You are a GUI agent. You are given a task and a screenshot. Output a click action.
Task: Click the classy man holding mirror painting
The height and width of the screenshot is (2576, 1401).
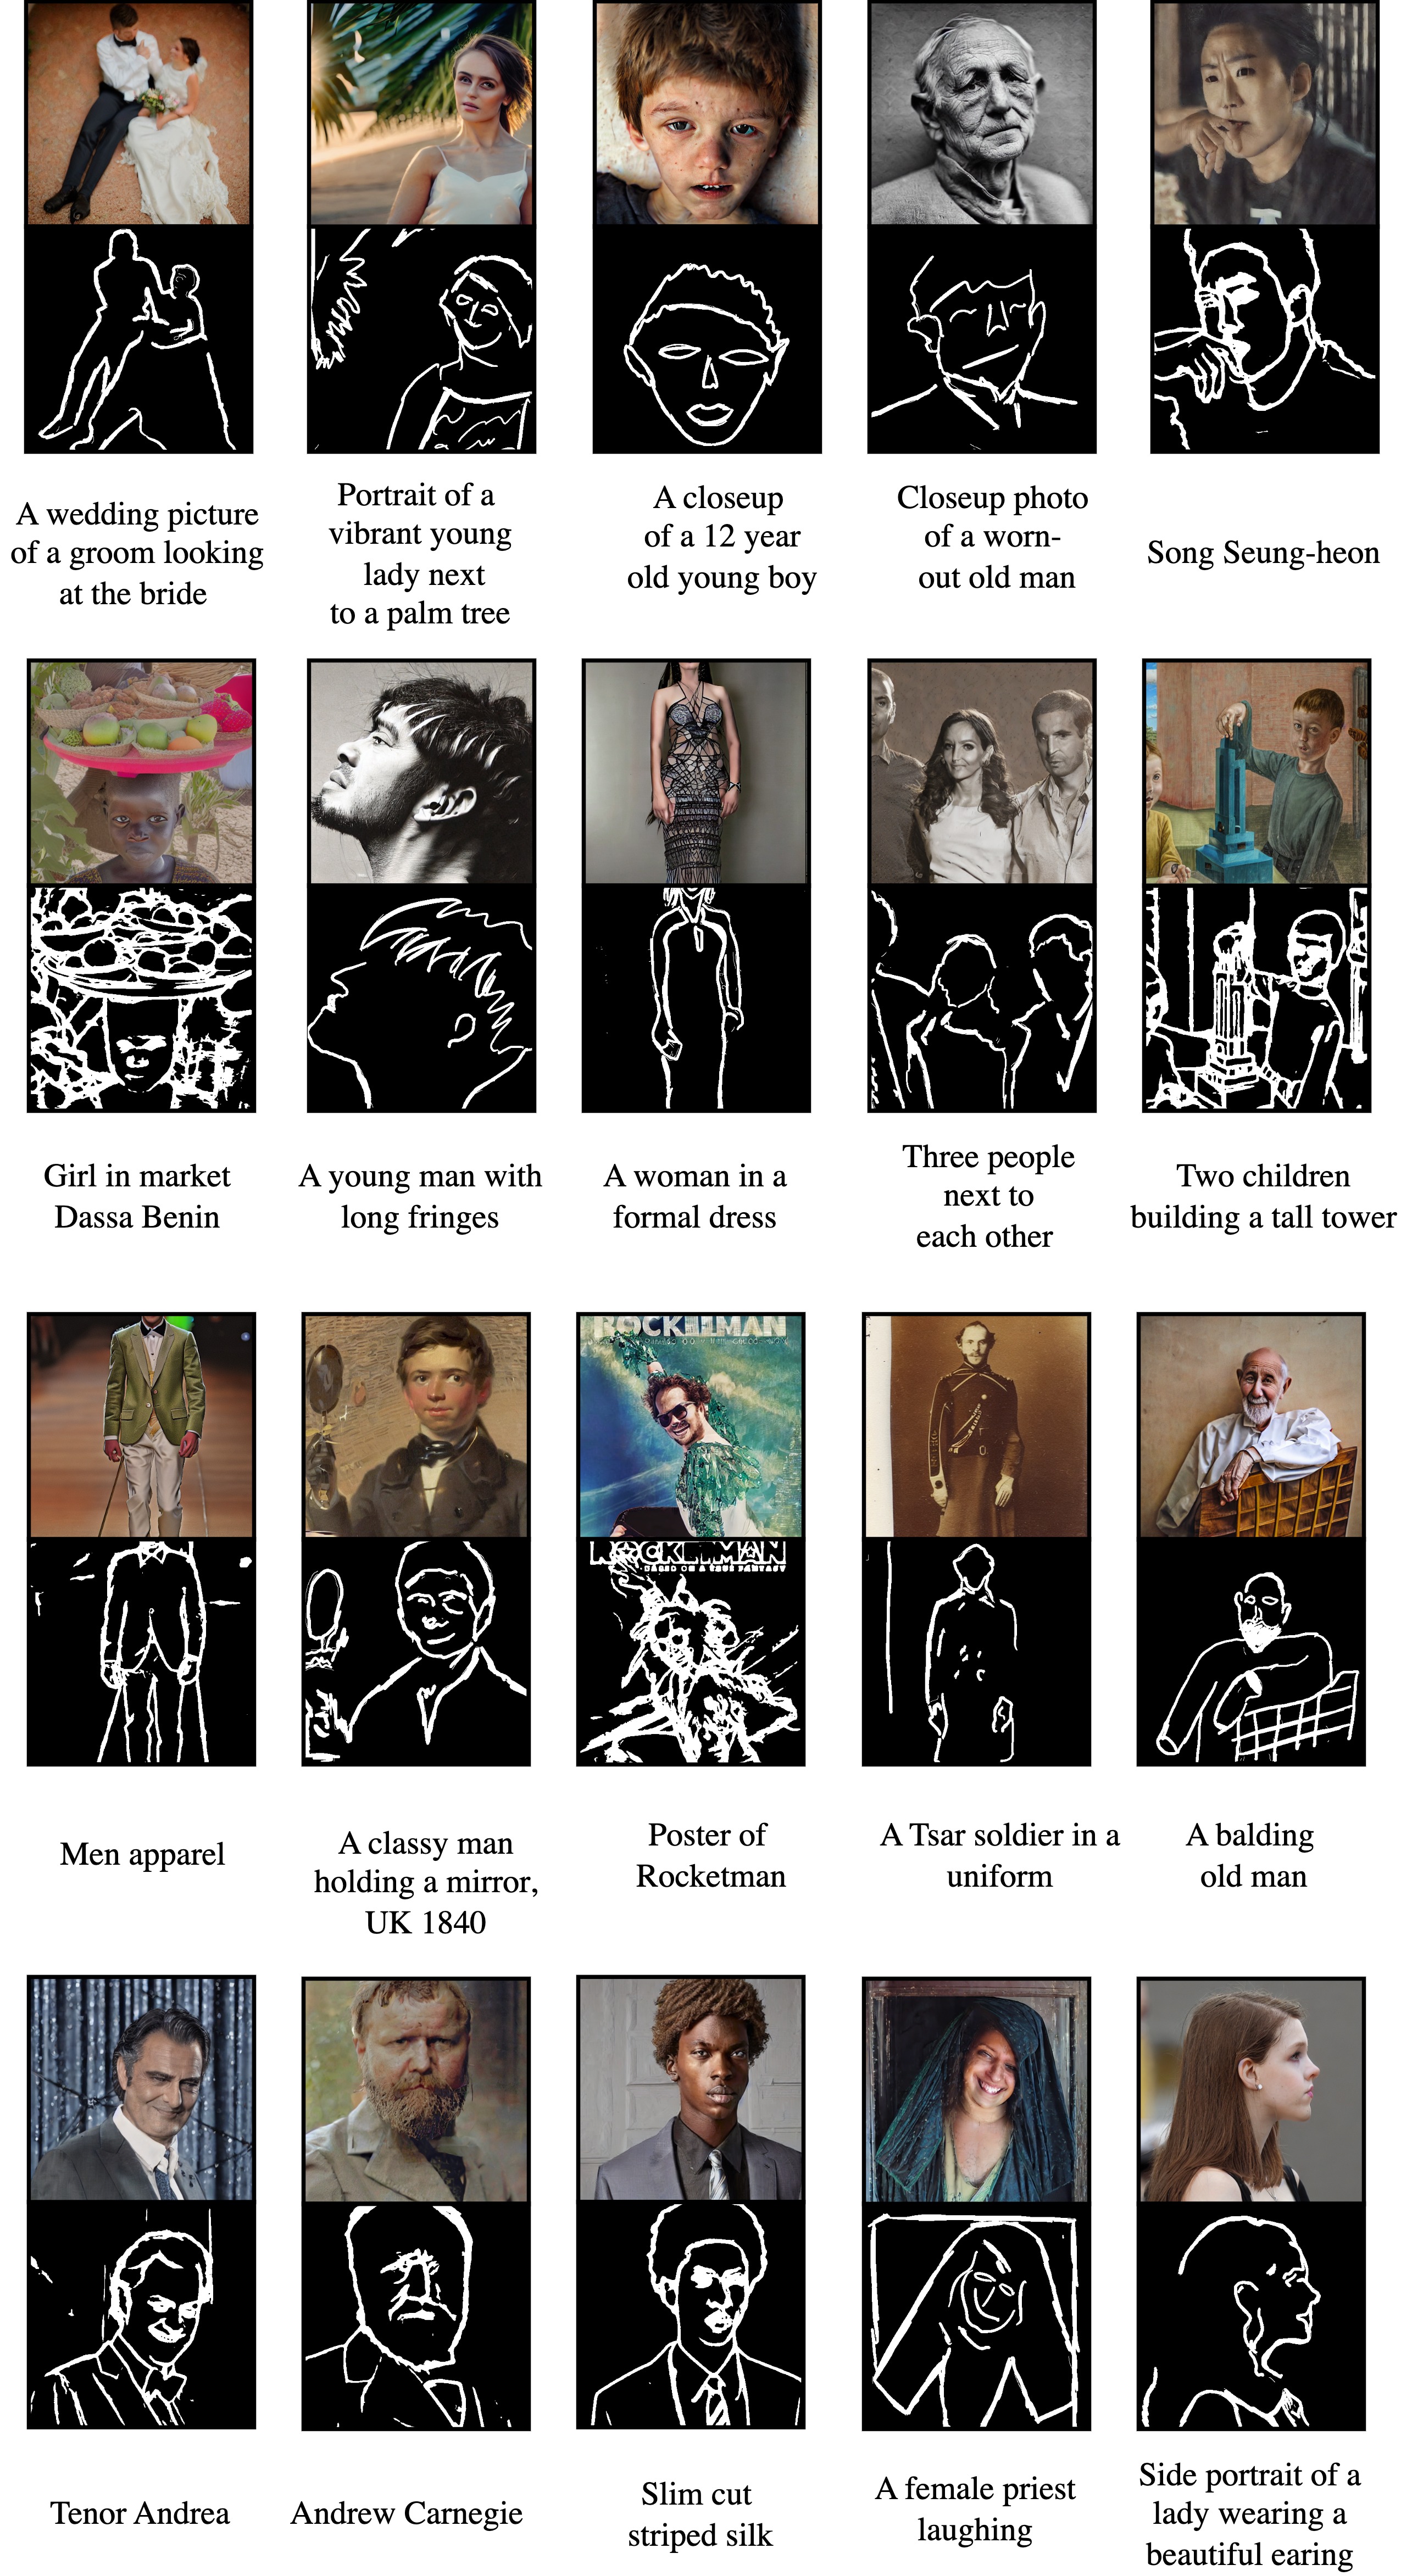[416, 1425]
